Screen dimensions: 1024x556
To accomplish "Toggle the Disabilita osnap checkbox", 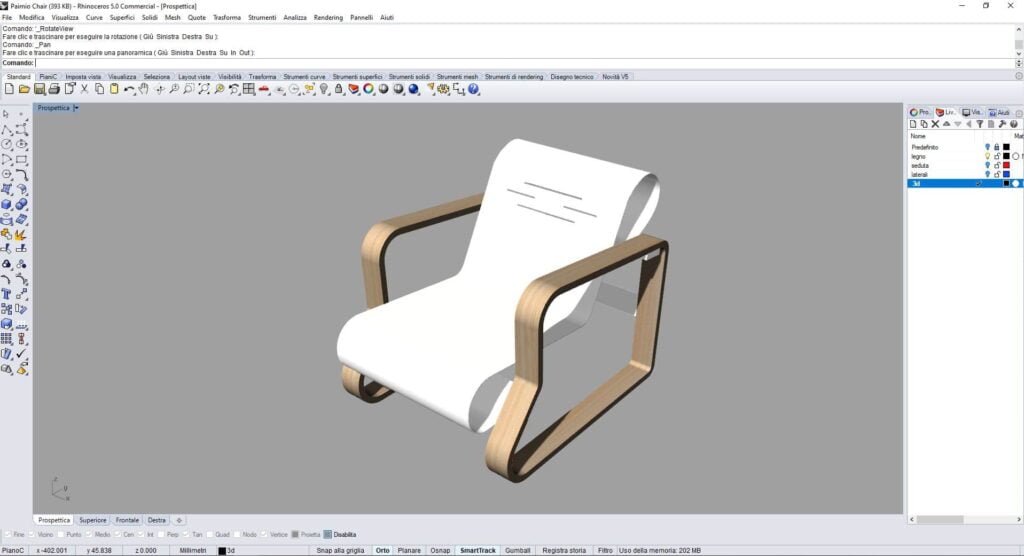I will coord(328,534).
